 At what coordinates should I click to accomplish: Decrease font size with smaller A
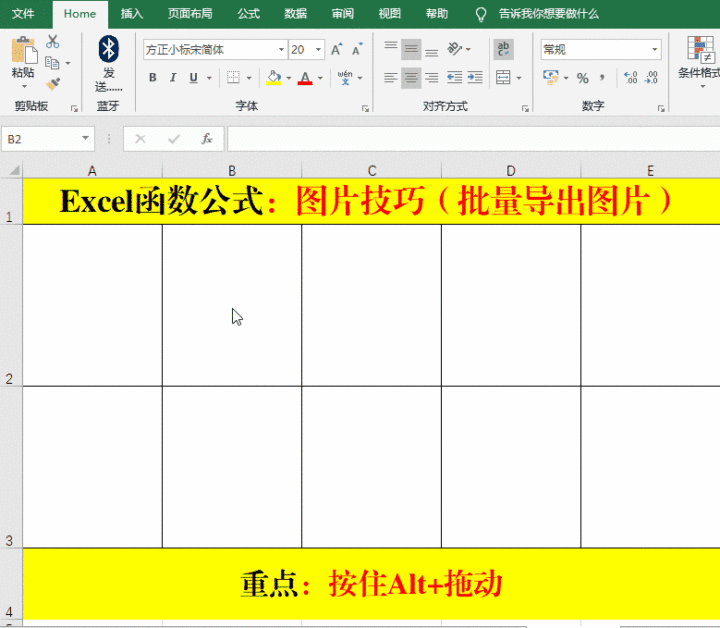357,49
